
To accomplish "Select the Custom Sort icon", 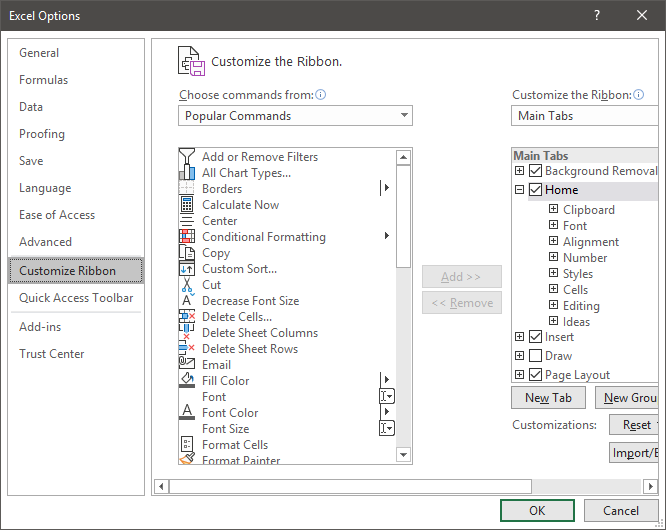I will point(187,269).
